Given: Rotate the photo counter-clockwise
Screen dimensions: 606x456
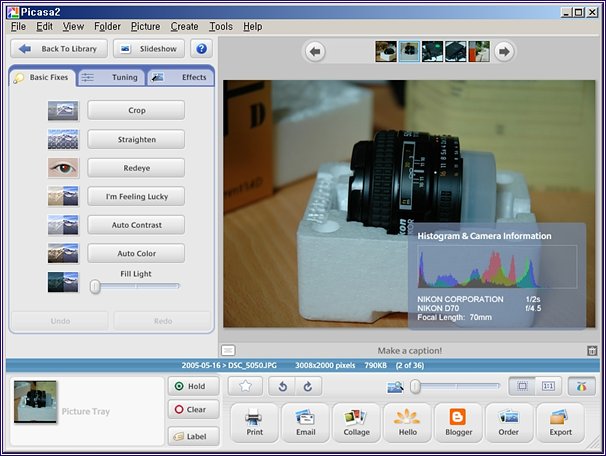Looking at the screenshot, I should click(x=283, y=386).
